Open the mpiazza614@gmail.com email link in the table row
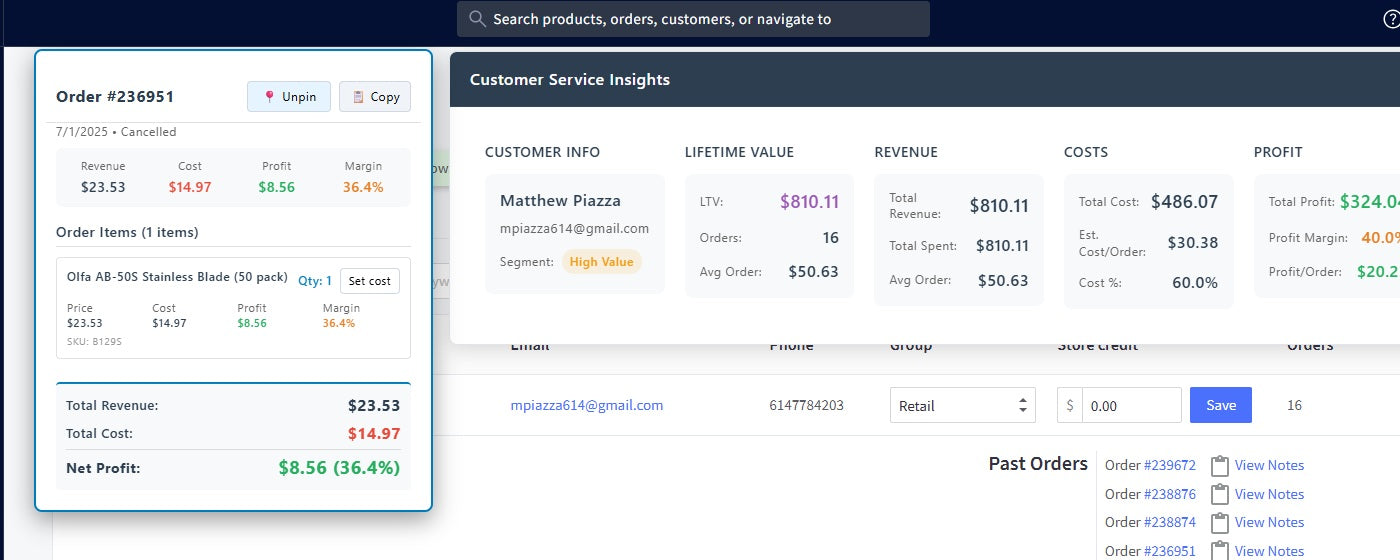This screenshot has width=1400, height=560. [586, 405]
